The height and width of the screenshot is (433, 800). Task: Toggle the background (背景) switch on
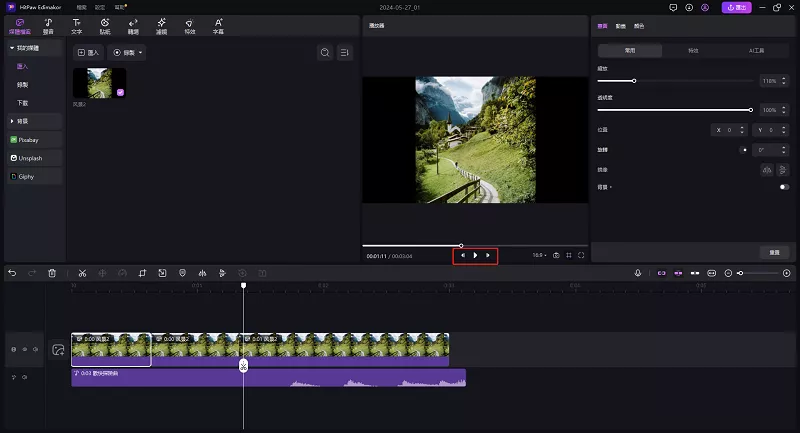pos(783,187)
